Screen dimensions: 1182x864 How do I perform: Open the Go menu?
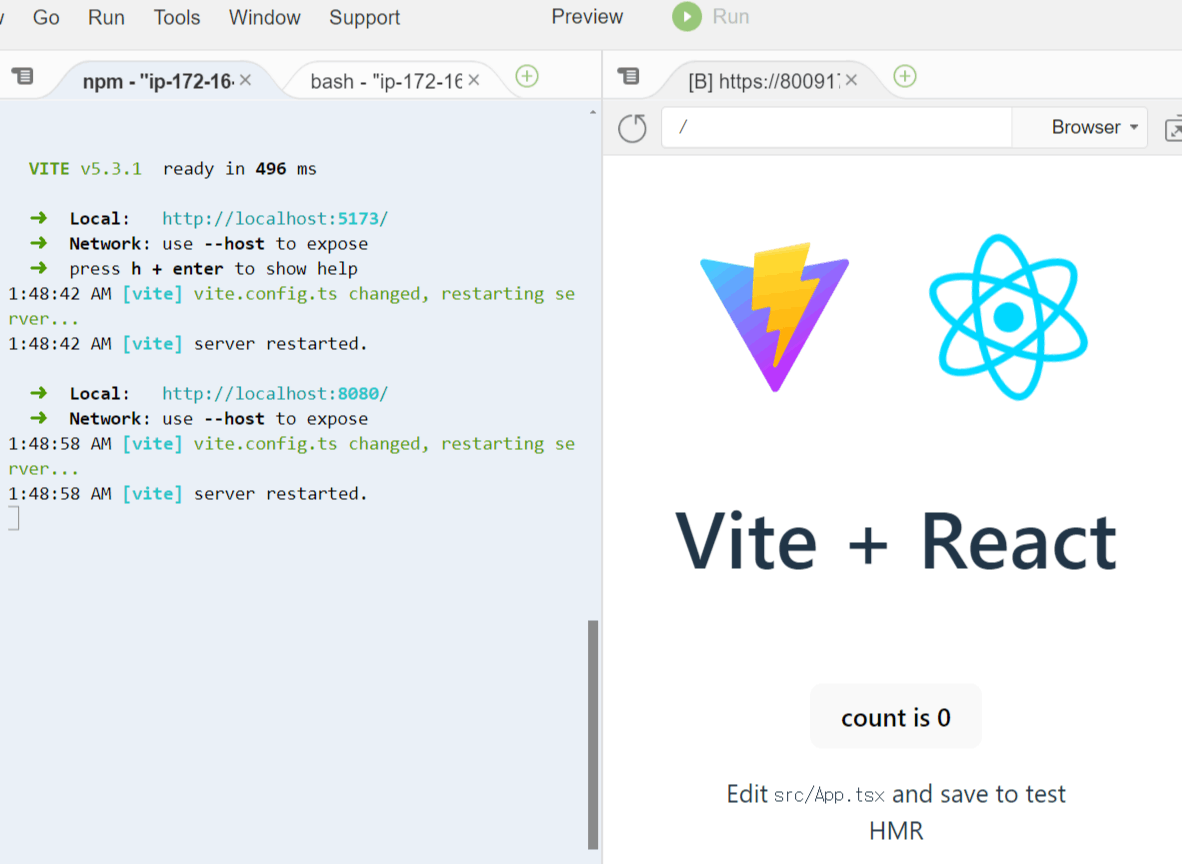pyautogui.click(x=46, y=17)
